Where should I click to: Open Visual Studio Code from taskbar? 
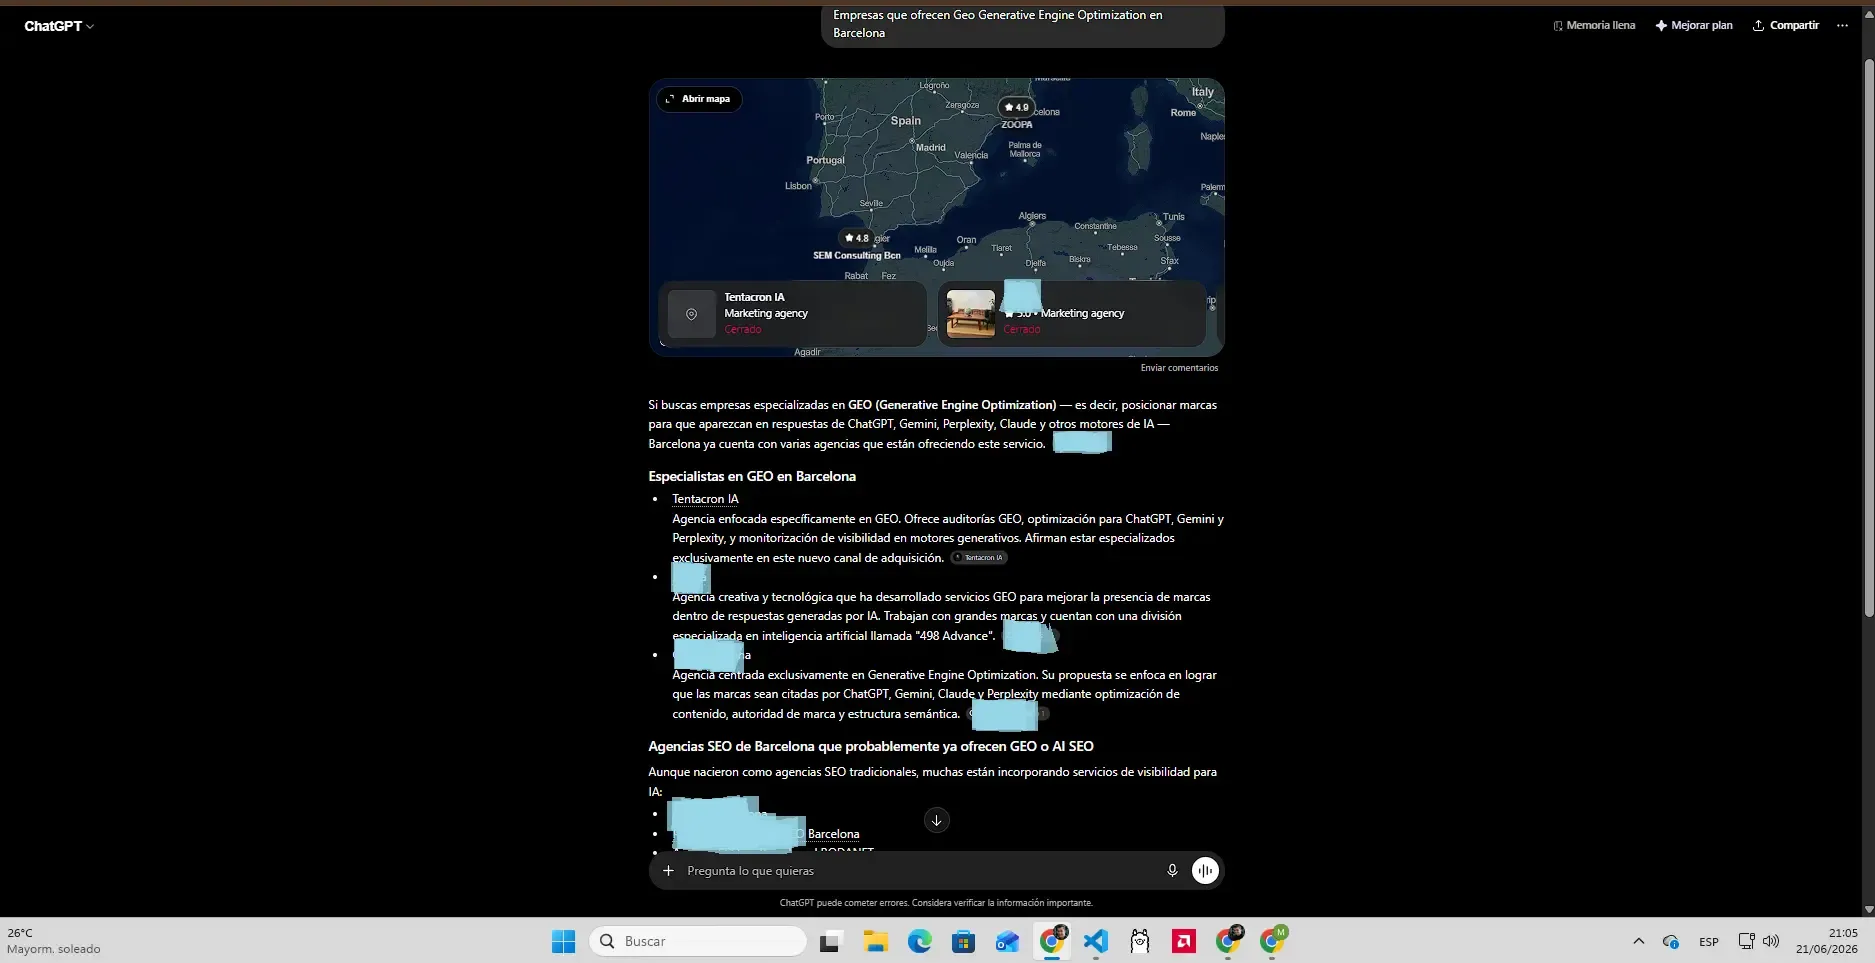coord(1096,941)
